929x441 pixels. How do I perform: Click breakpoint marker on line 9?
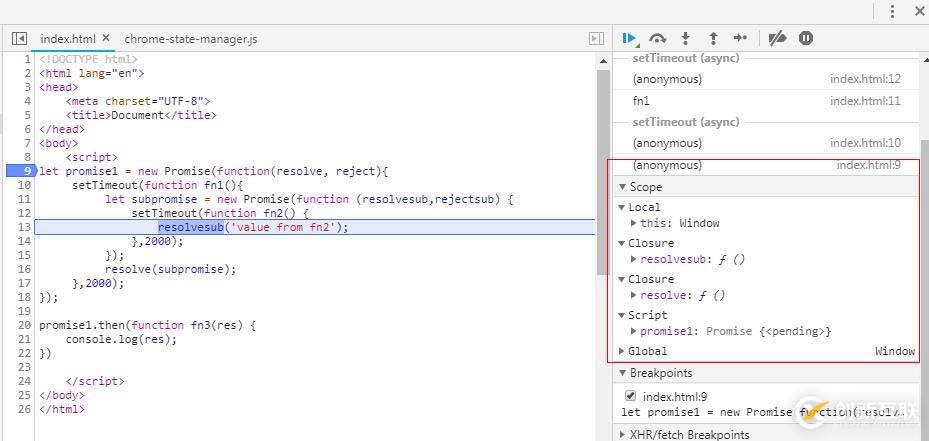point(21,171)
